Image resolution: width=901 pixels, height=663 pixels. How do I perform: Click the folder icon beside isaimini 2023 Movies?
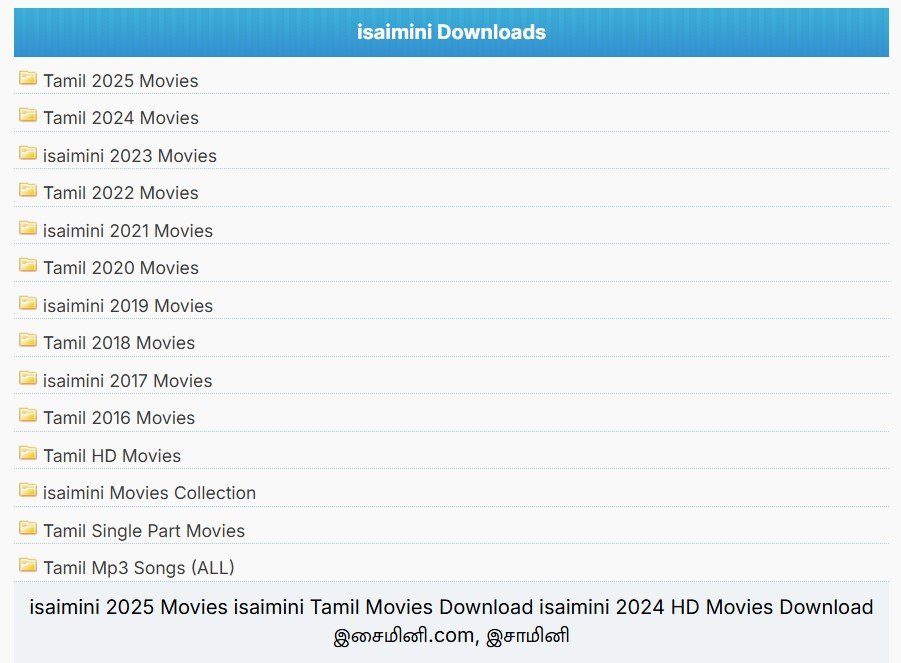[28, 153]
